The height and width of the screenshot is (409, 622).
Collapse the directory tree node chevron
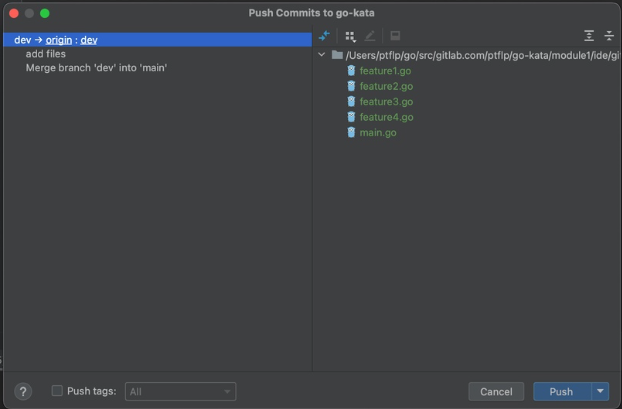322,55
